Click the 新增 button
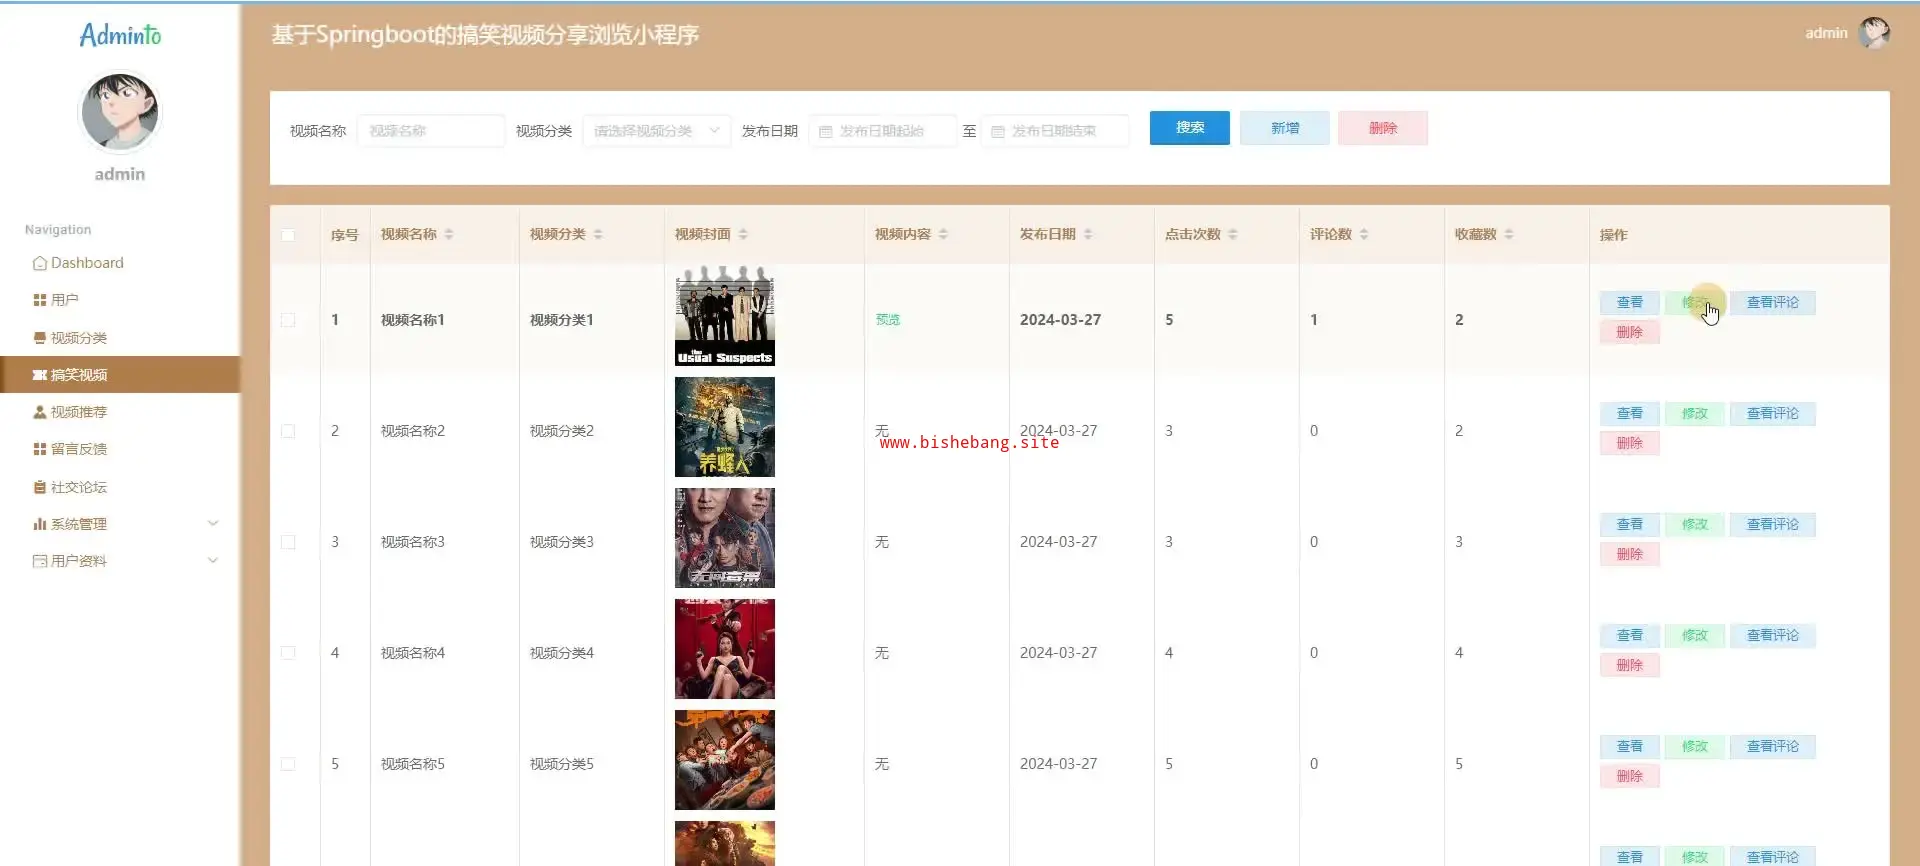Viewport: 1920px width, 866px height. [1285, 128]
